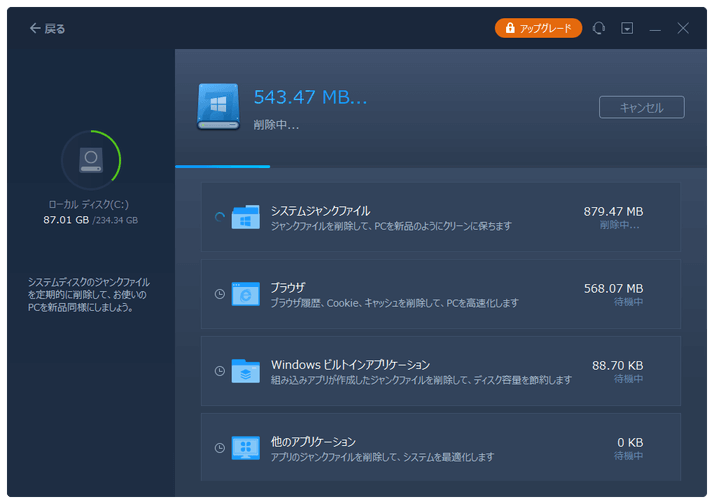Click the local disk usage ring icon
714x504 pixels.
point(91,159)
